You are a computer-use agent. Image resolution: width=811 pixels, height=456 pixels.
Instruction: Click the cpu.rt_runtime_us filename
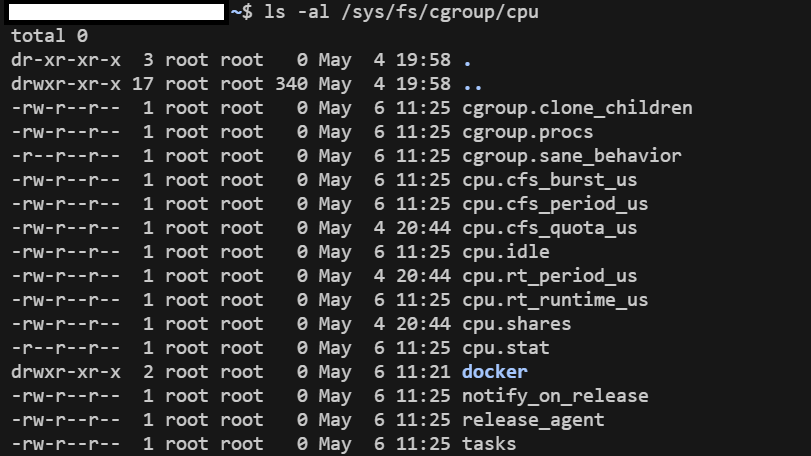(x=555, y=300)
